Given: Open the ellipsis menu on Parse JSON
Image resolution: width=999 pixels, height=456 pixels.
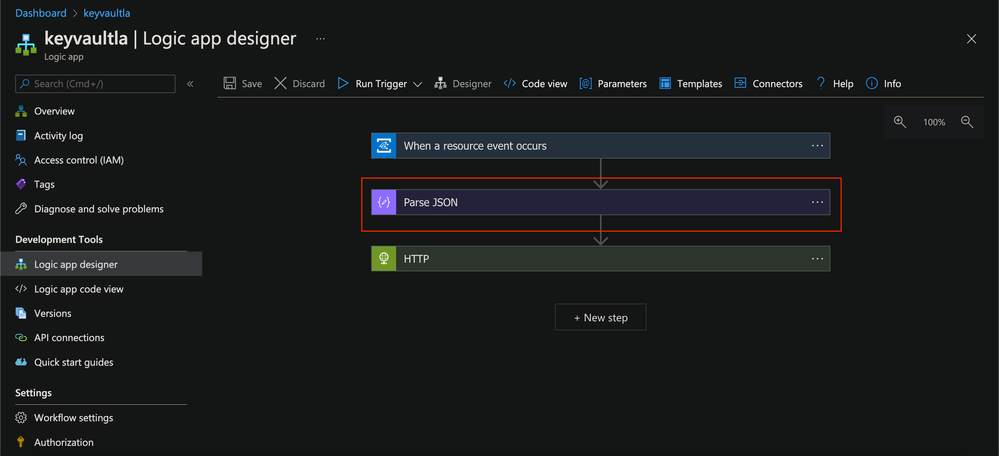Looking at the screenshot, I should (817, 203).
